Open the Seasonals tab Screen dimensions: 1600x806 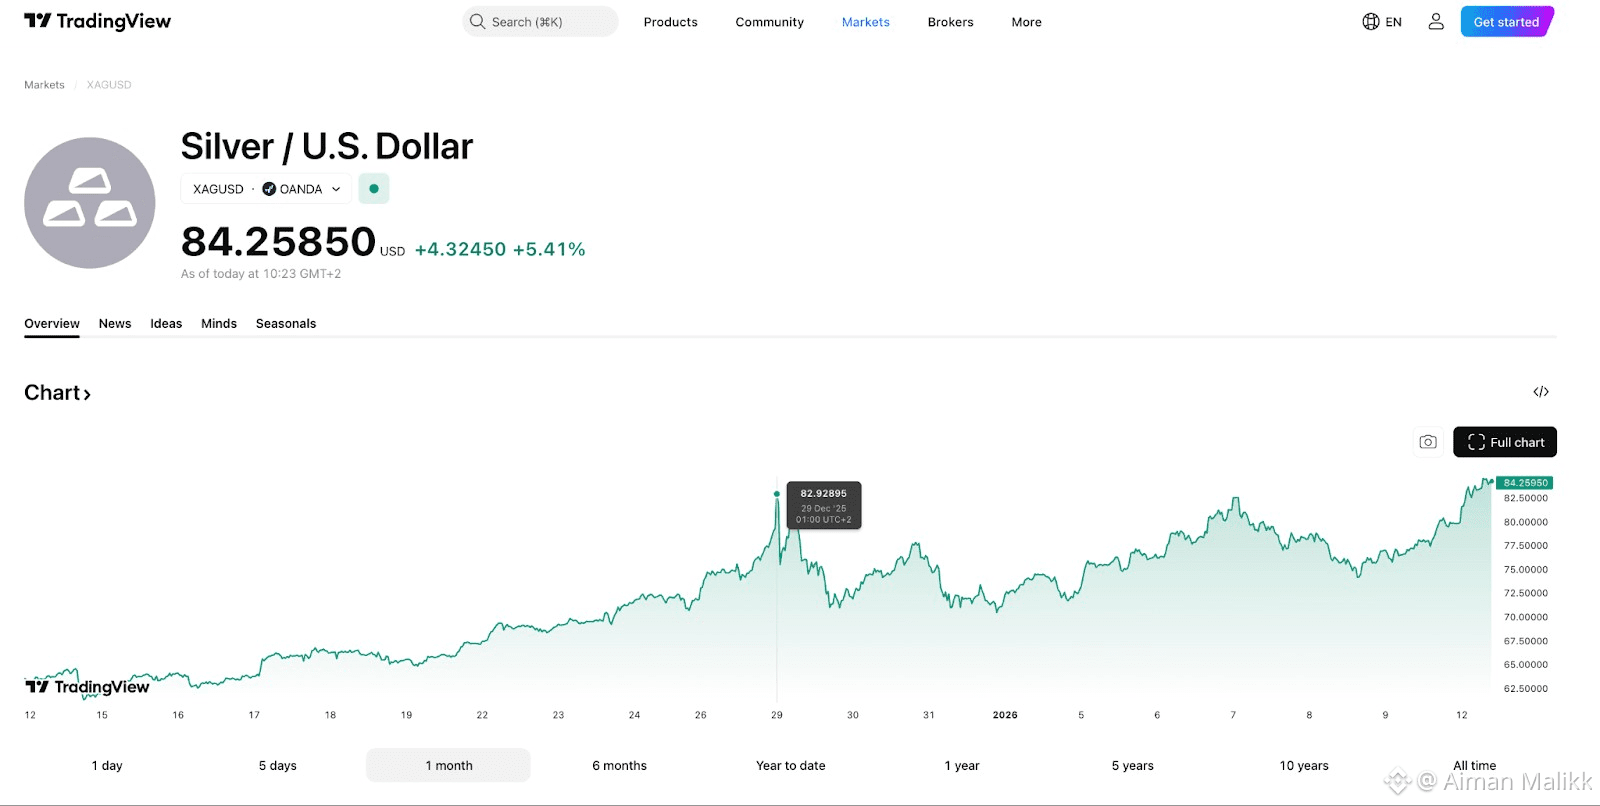[x=286, y=323]
